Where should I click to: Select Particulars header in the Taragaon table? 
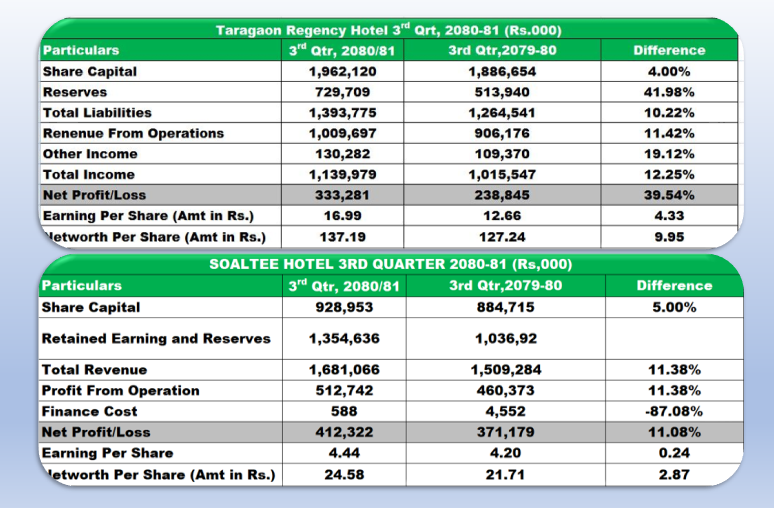tap(81, 50)
